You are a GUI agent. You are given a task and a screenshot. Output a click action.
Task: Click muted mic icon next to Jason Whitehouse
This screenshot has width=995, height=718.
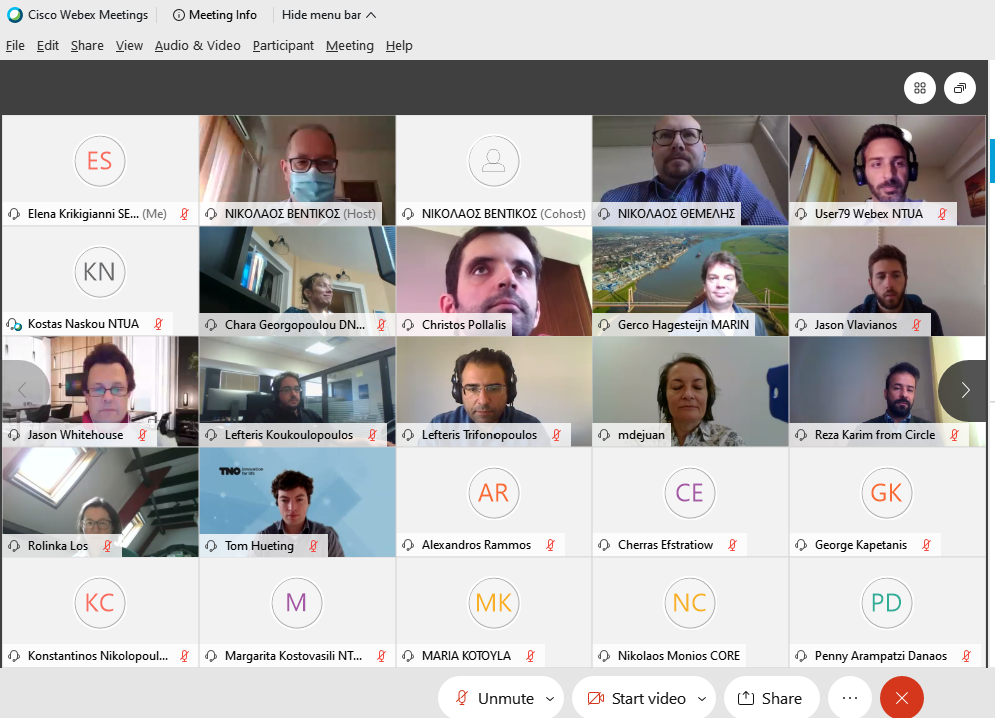(x=143, y=435)
